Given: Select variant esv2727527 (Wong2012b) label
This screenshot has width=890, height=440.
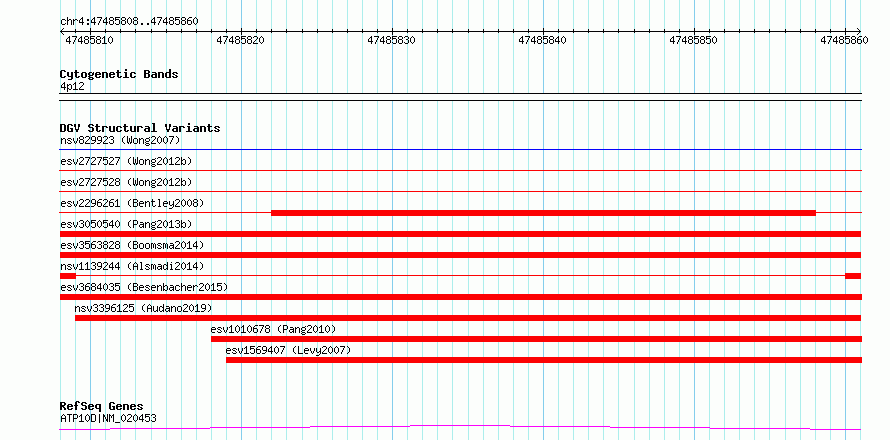Looking at the screenshot, I should [126, 161].
